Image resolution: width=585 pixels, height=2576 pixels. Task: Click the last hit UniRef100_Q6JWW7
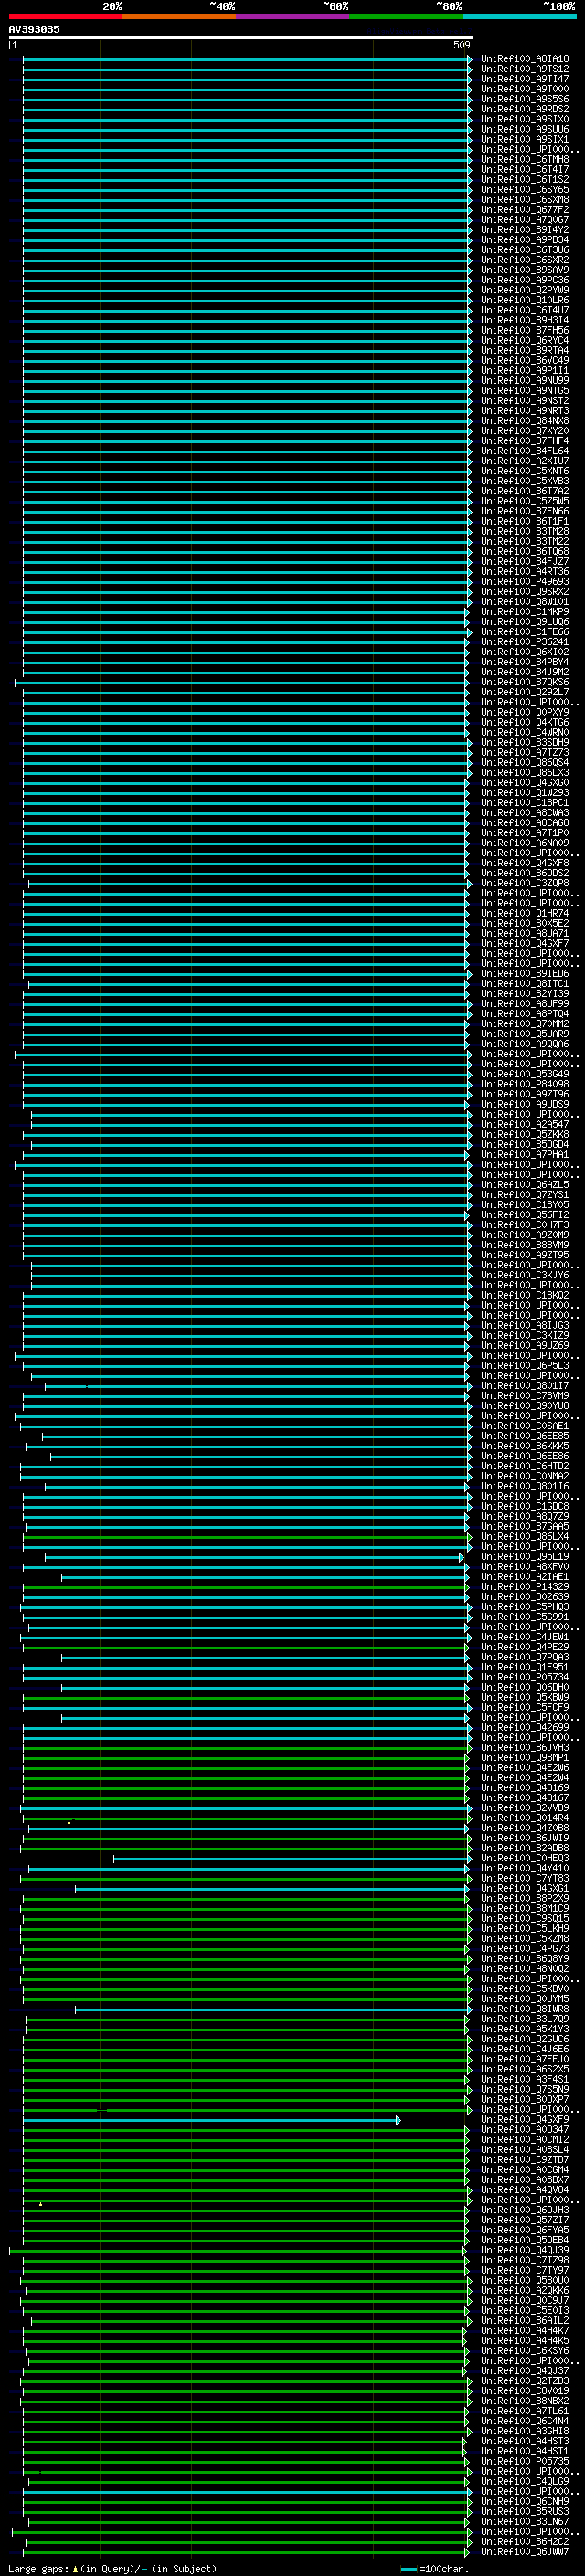524,2552
